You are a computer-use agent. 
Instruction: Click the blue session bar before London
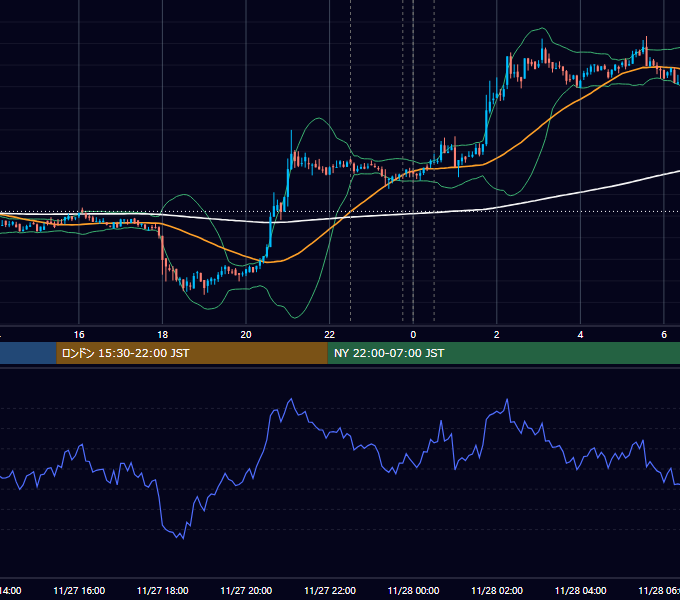pyautogui.click(x=28, y=353)
